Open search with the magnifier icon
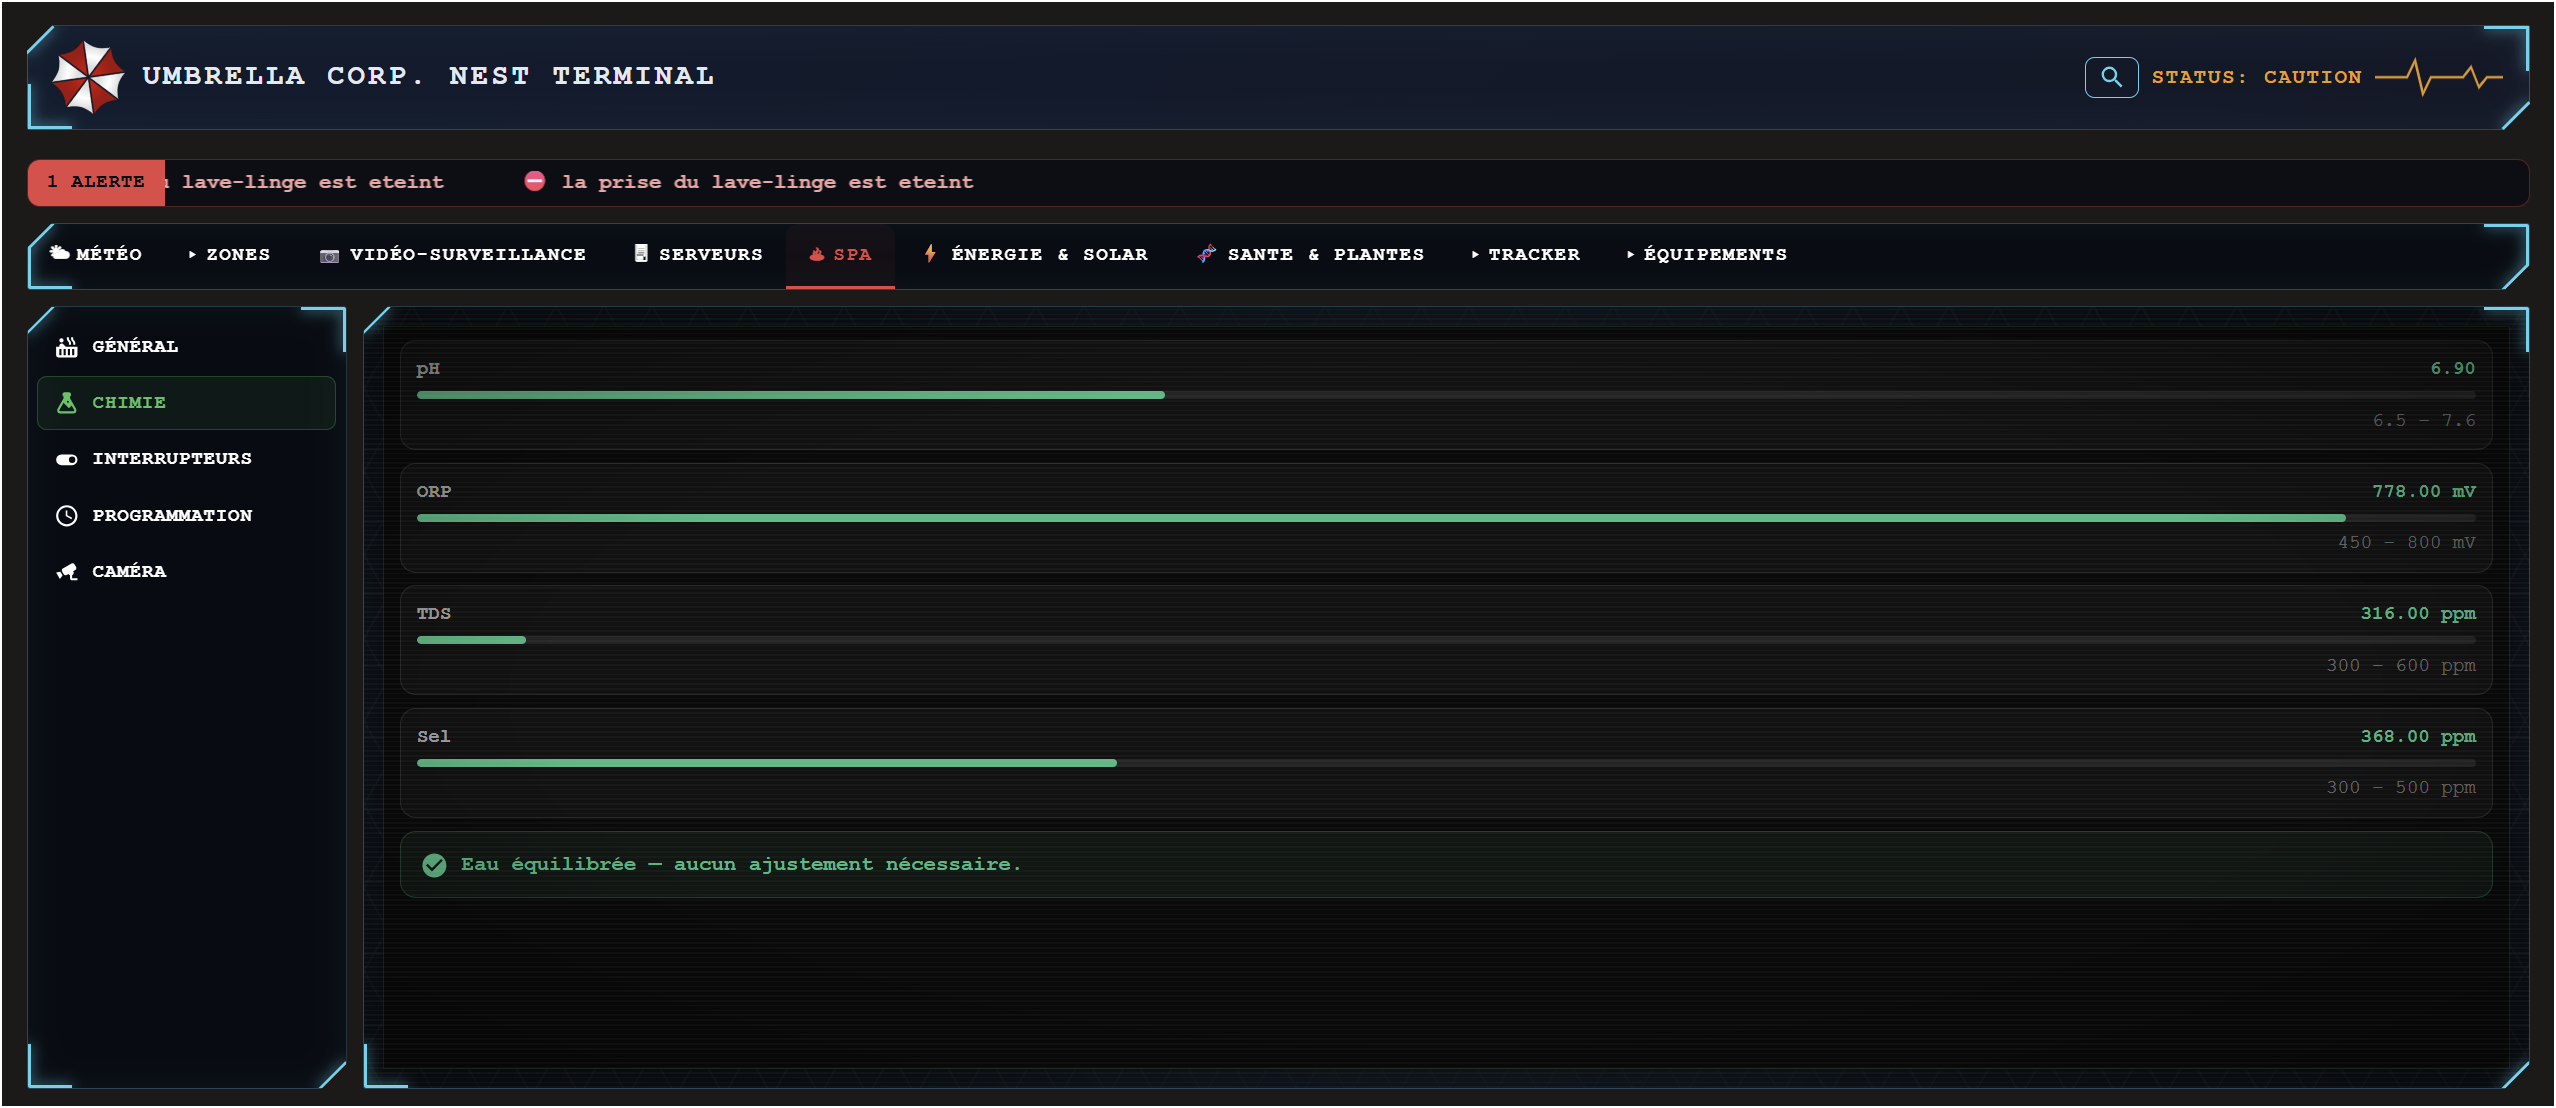Screen dimensions: 2556x1108 (x=2111, y=77)
